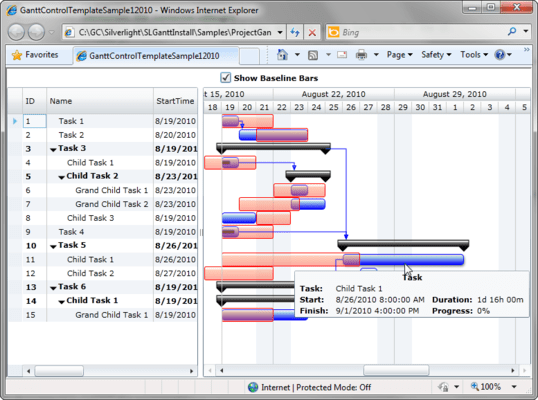Image resolution: width=538 pixels, height=400 pixels.
Task: Click the Refresh page icon
Action: click(295, 32)
